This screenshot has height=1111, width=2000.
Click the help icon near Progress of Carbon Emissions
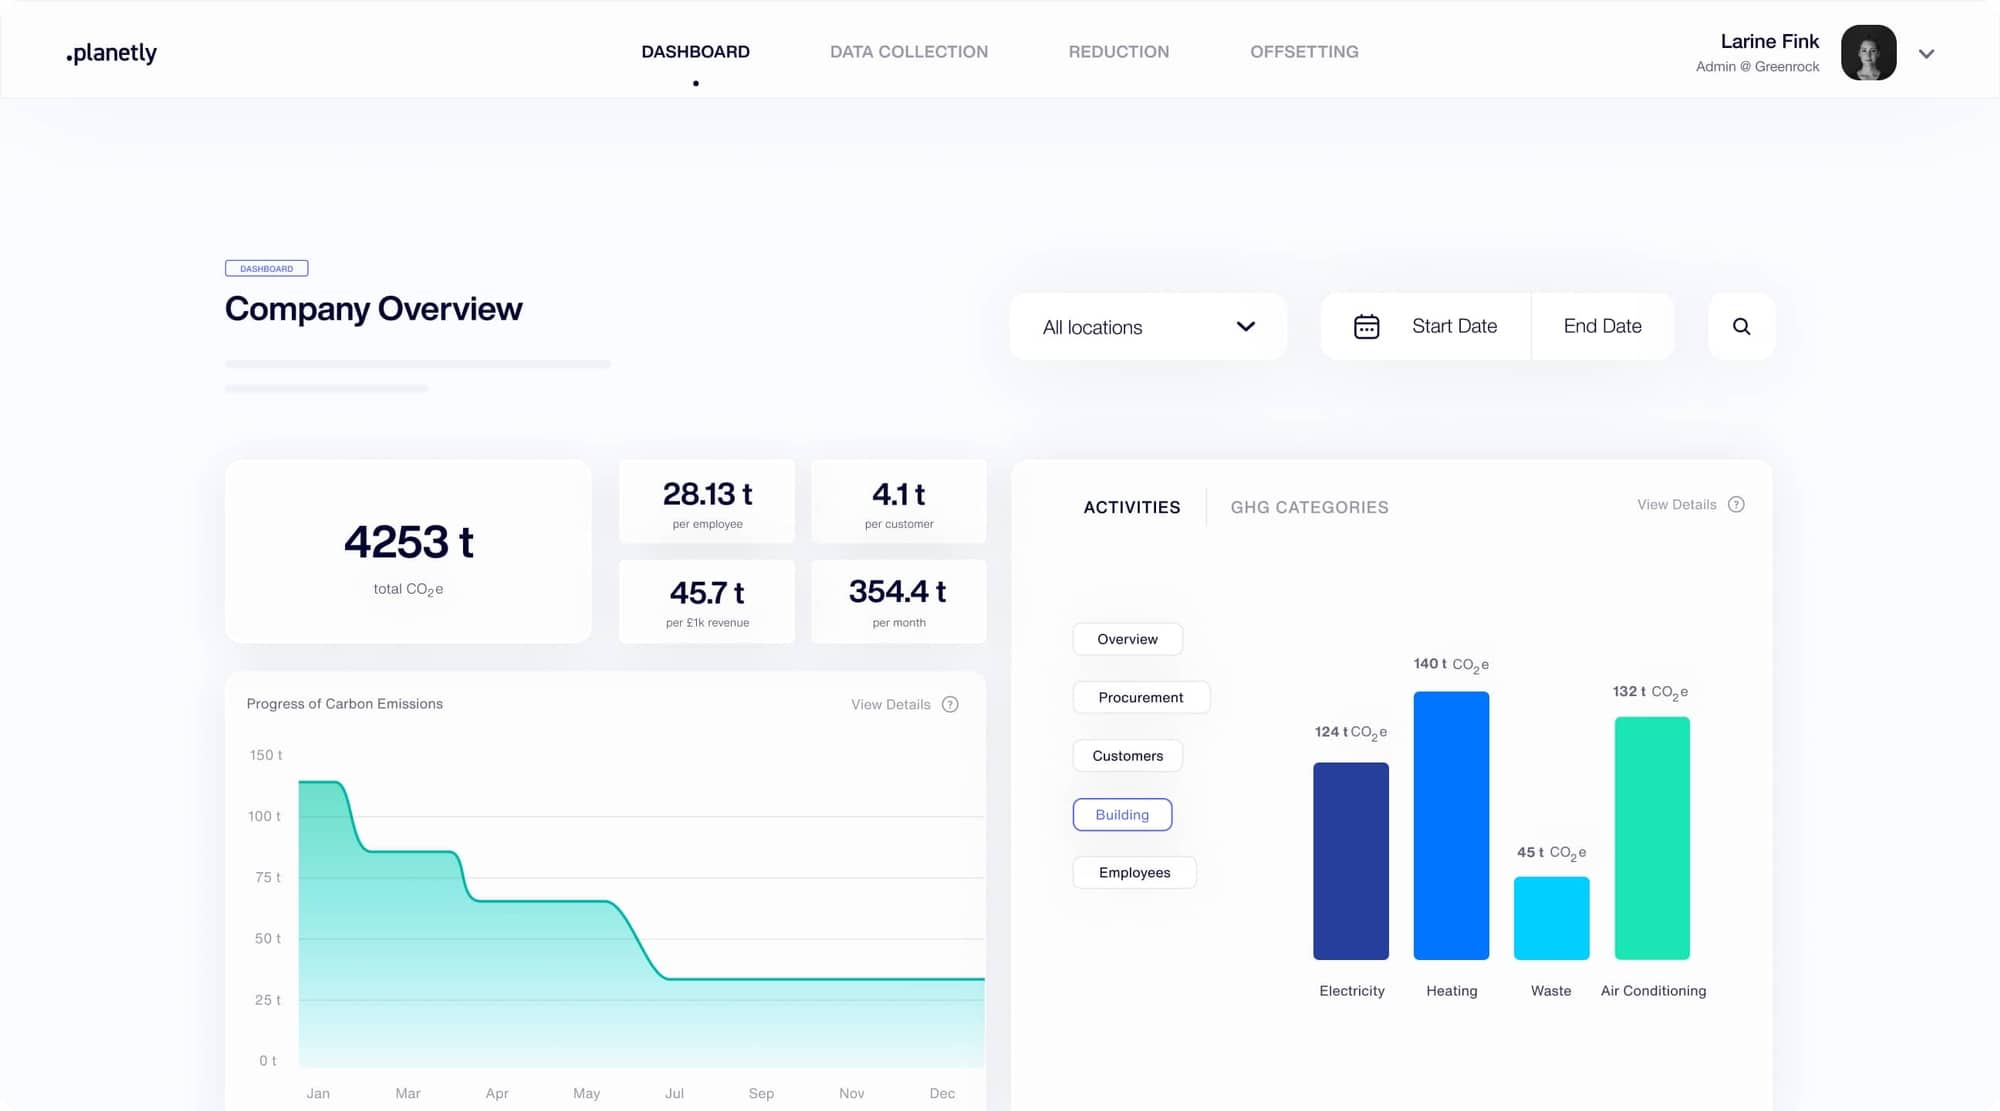[950, 704]
